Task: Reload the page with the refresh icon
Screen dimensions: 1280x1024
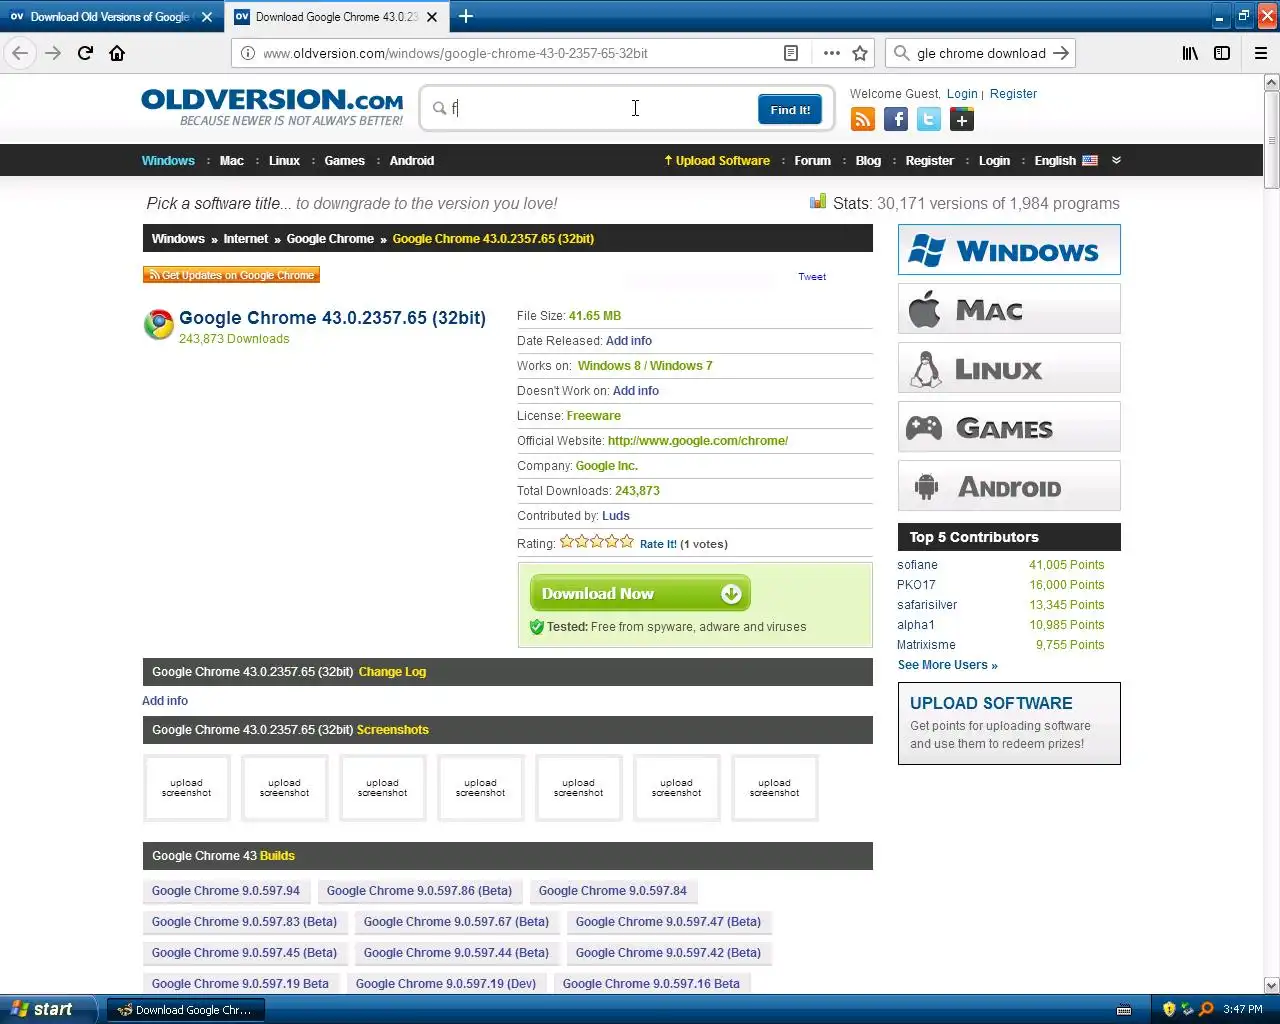Action: [x=85, y=53]
